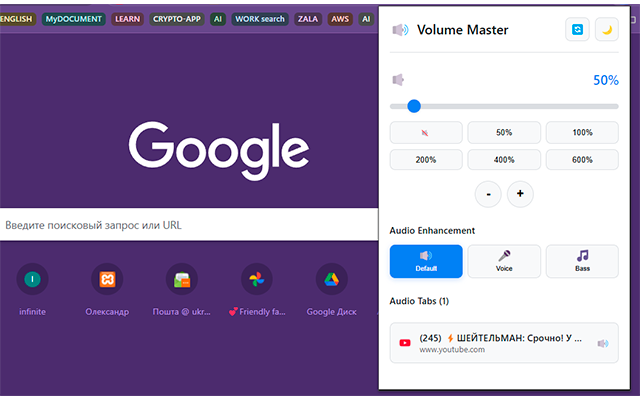
Task: Click the Volume Master refresh icon button
Action: click(577, 29)
